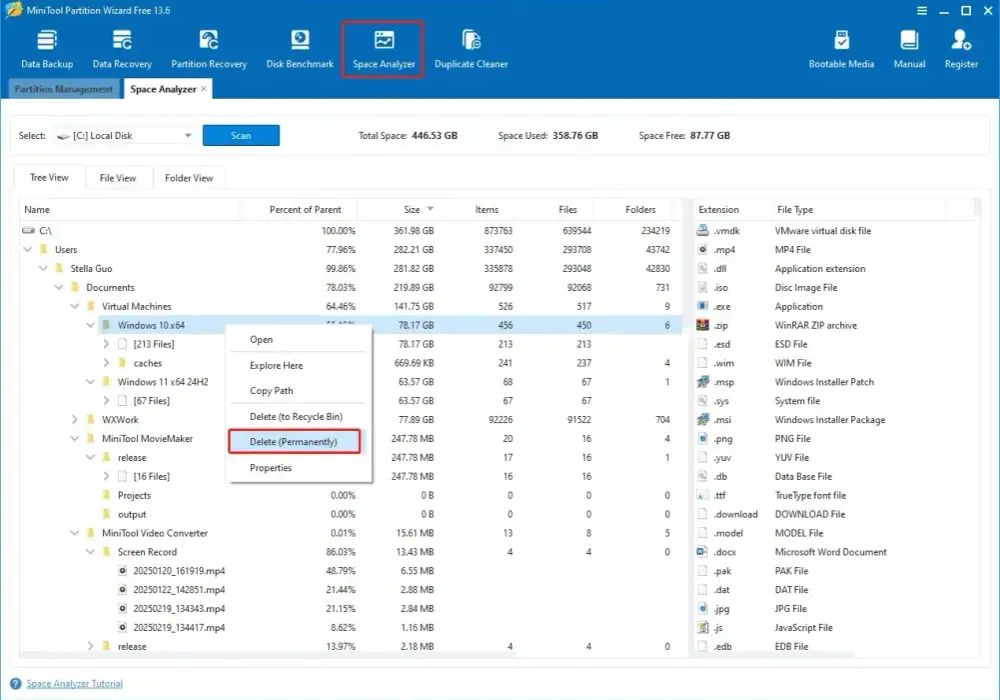Select the Windows 11 x64 24H2 folder
Image resolution: width=1000 pixels, height=700 pixels.
point(163,382)
